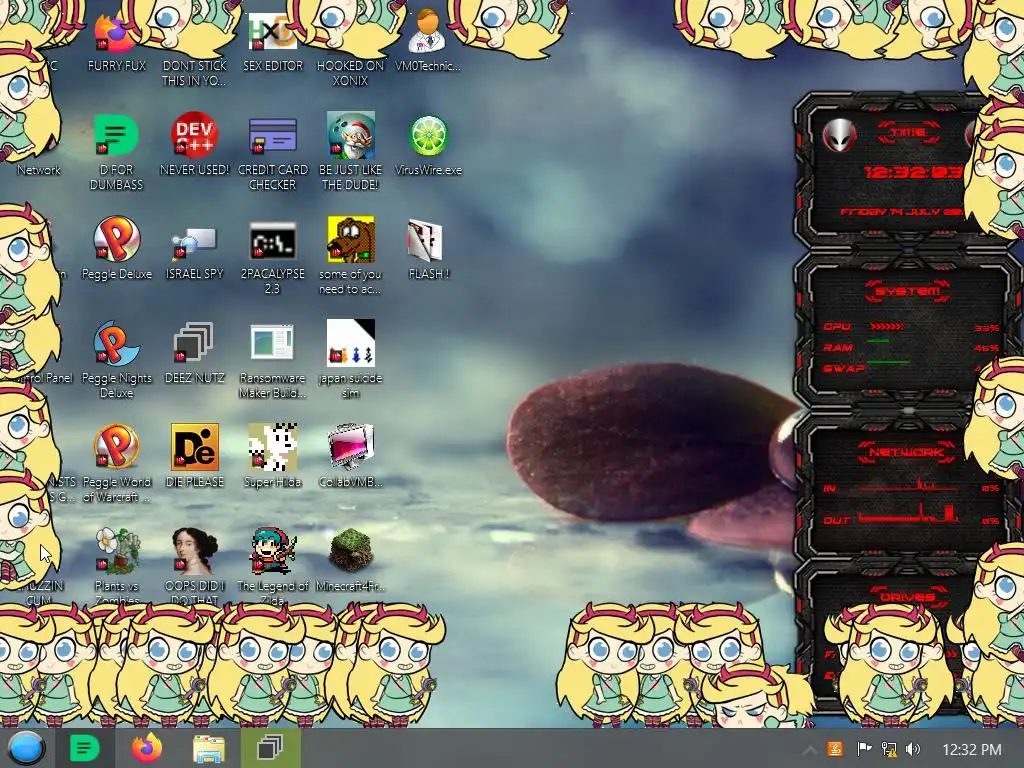1024x768 pixels.
Task: Click the Alienware head logo on widget
Action: [x=839, y=135]
